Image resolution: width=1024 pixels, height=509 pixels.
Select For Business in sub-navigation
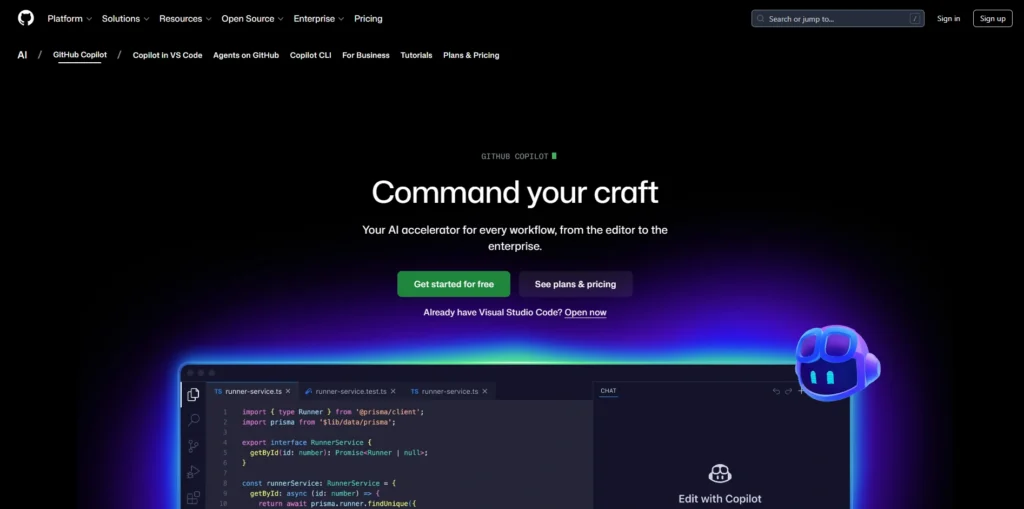pos(366,56)
